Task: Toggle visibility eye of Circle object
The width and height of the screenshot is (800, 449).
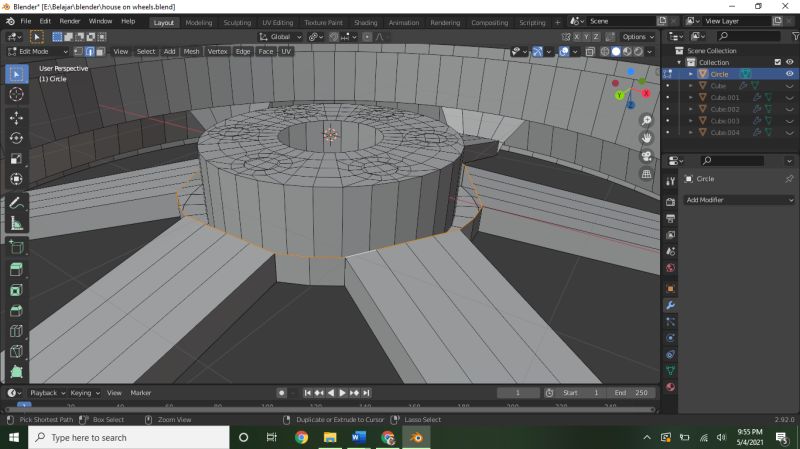Action: click(x=789, y=74)
